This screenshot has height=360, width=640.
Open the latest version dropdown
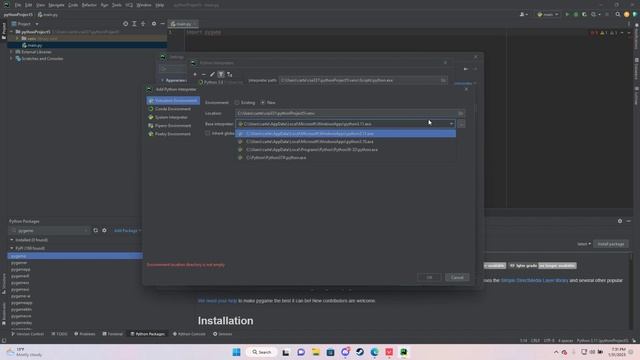584,244
